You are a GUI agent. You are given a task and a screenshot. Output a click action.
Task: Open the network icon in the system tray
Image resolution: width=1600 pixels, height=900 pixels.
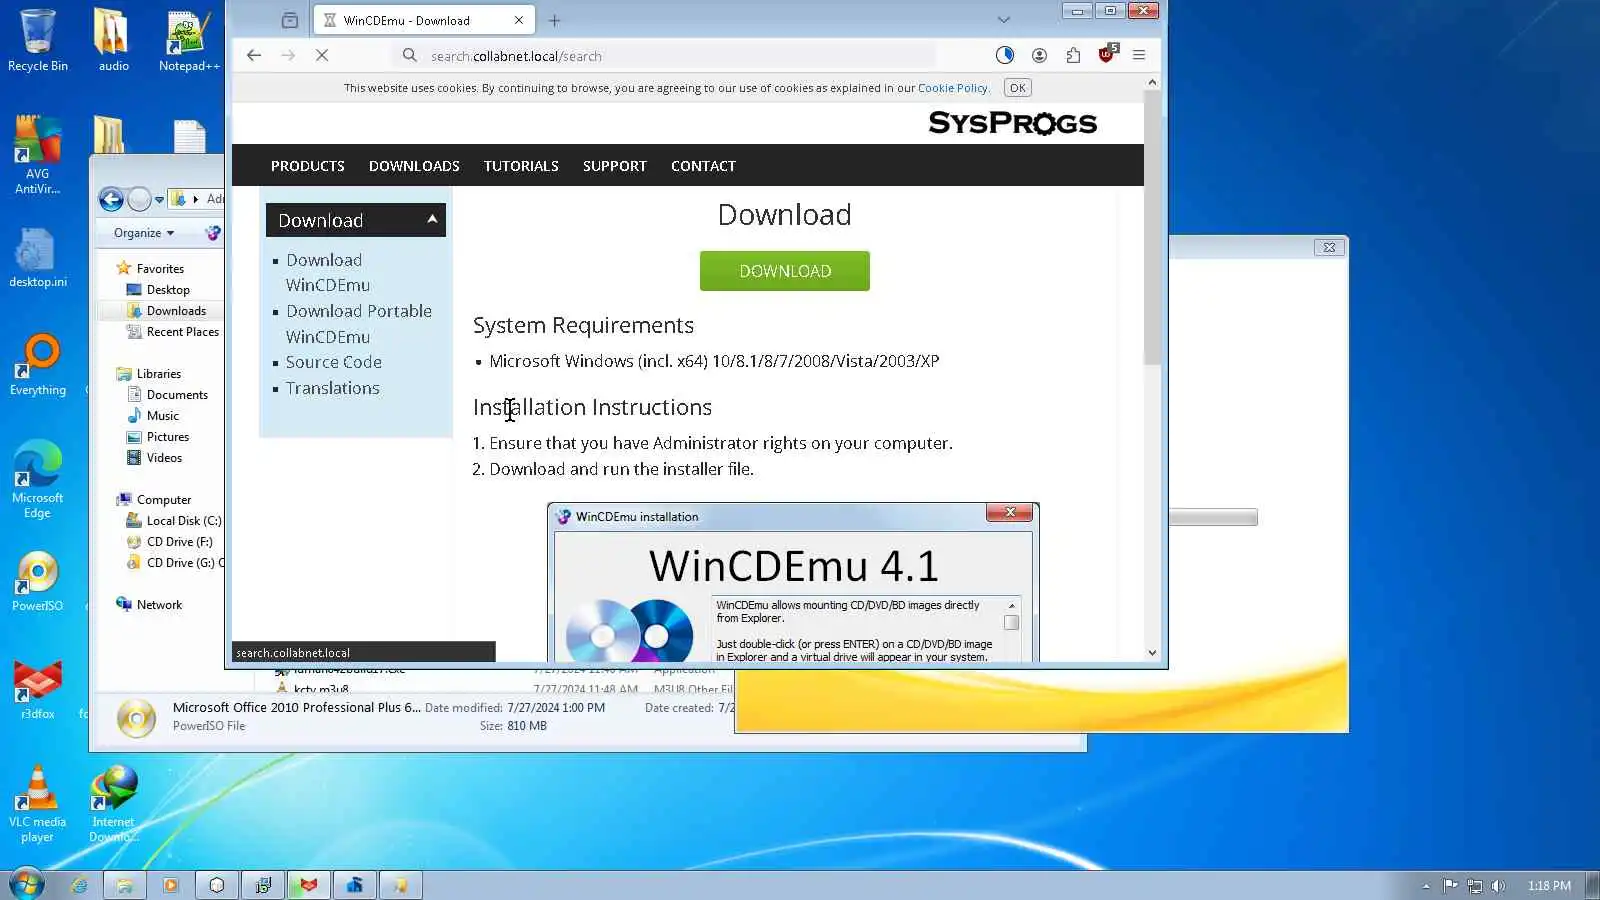click(x=1475, y=886)
